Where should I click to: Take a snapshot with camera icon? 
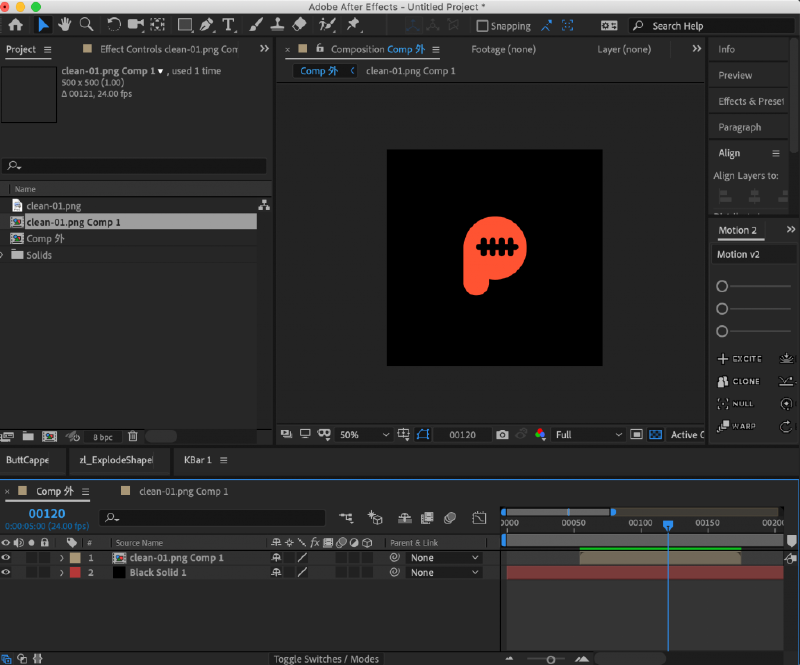pos(502,435)
